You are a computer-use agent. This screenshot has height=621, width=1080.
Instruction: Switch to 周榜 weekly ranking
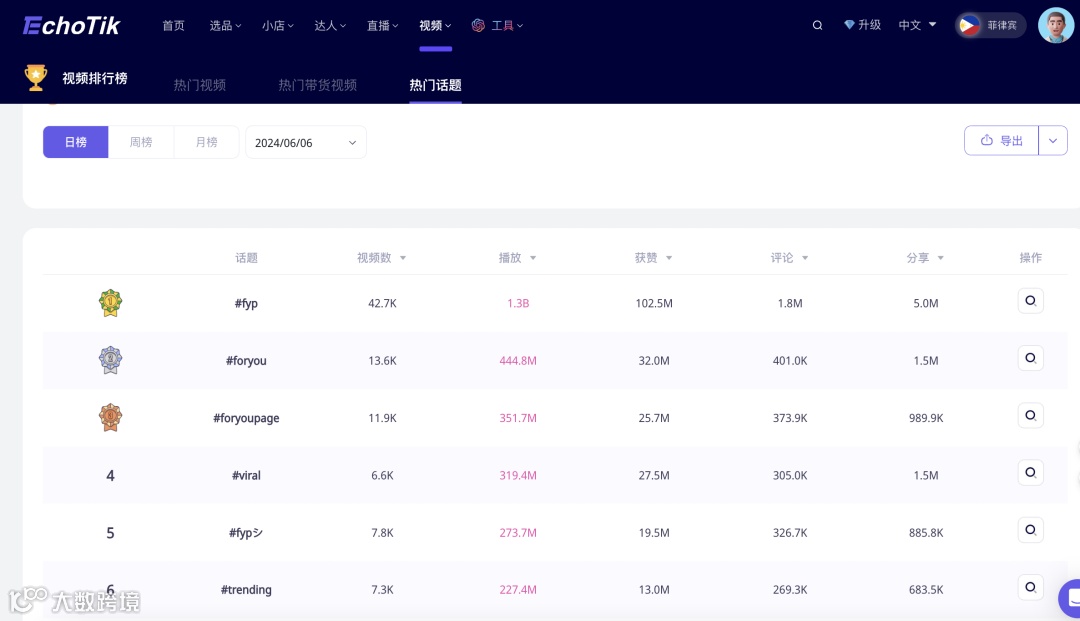pyautogui.click(x=141, y=142)
